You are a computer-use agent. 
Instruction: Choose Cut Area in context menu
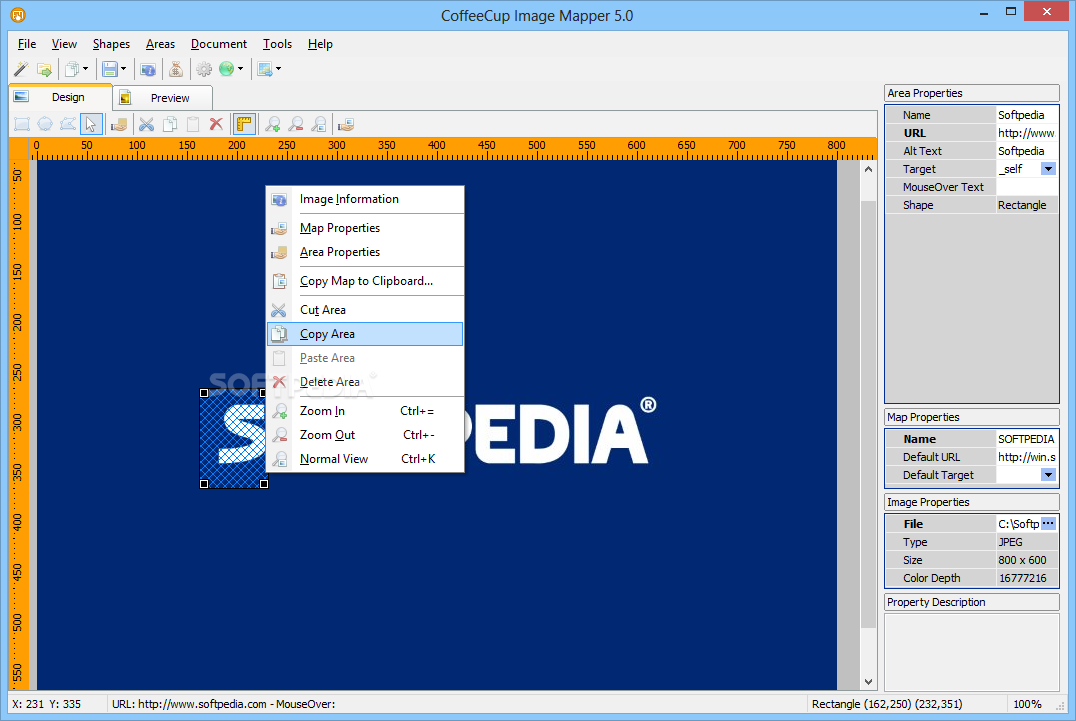(365, 309)
